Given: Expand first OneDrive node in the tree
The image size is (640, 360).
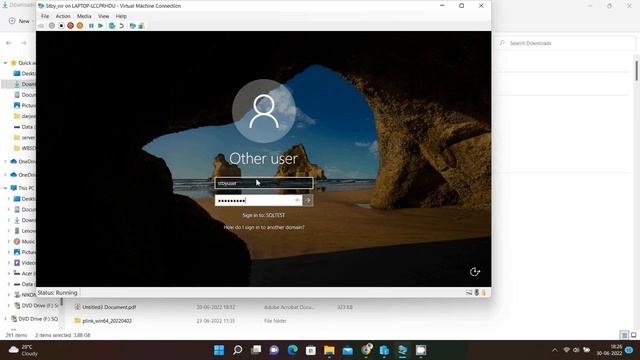Looking at the screenshot, I should [5, 162].
